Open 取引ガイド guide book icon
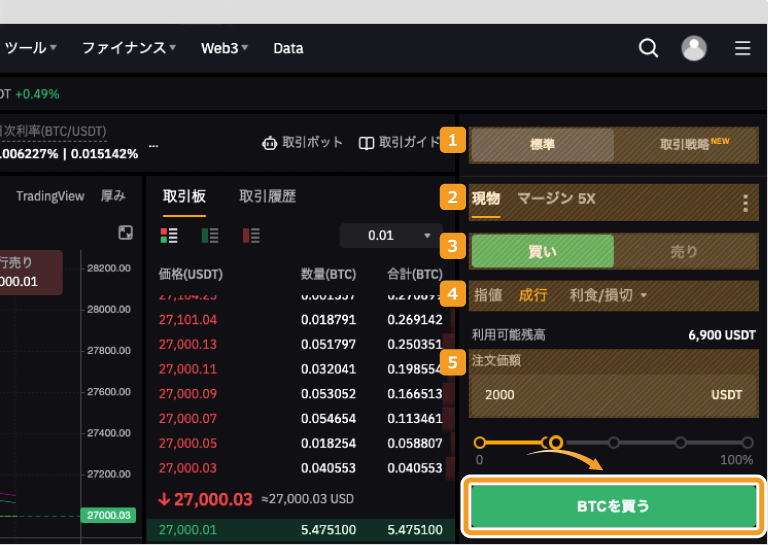This screenshot has height=545, width=768. pyautogui.click(x=366, y=143)
